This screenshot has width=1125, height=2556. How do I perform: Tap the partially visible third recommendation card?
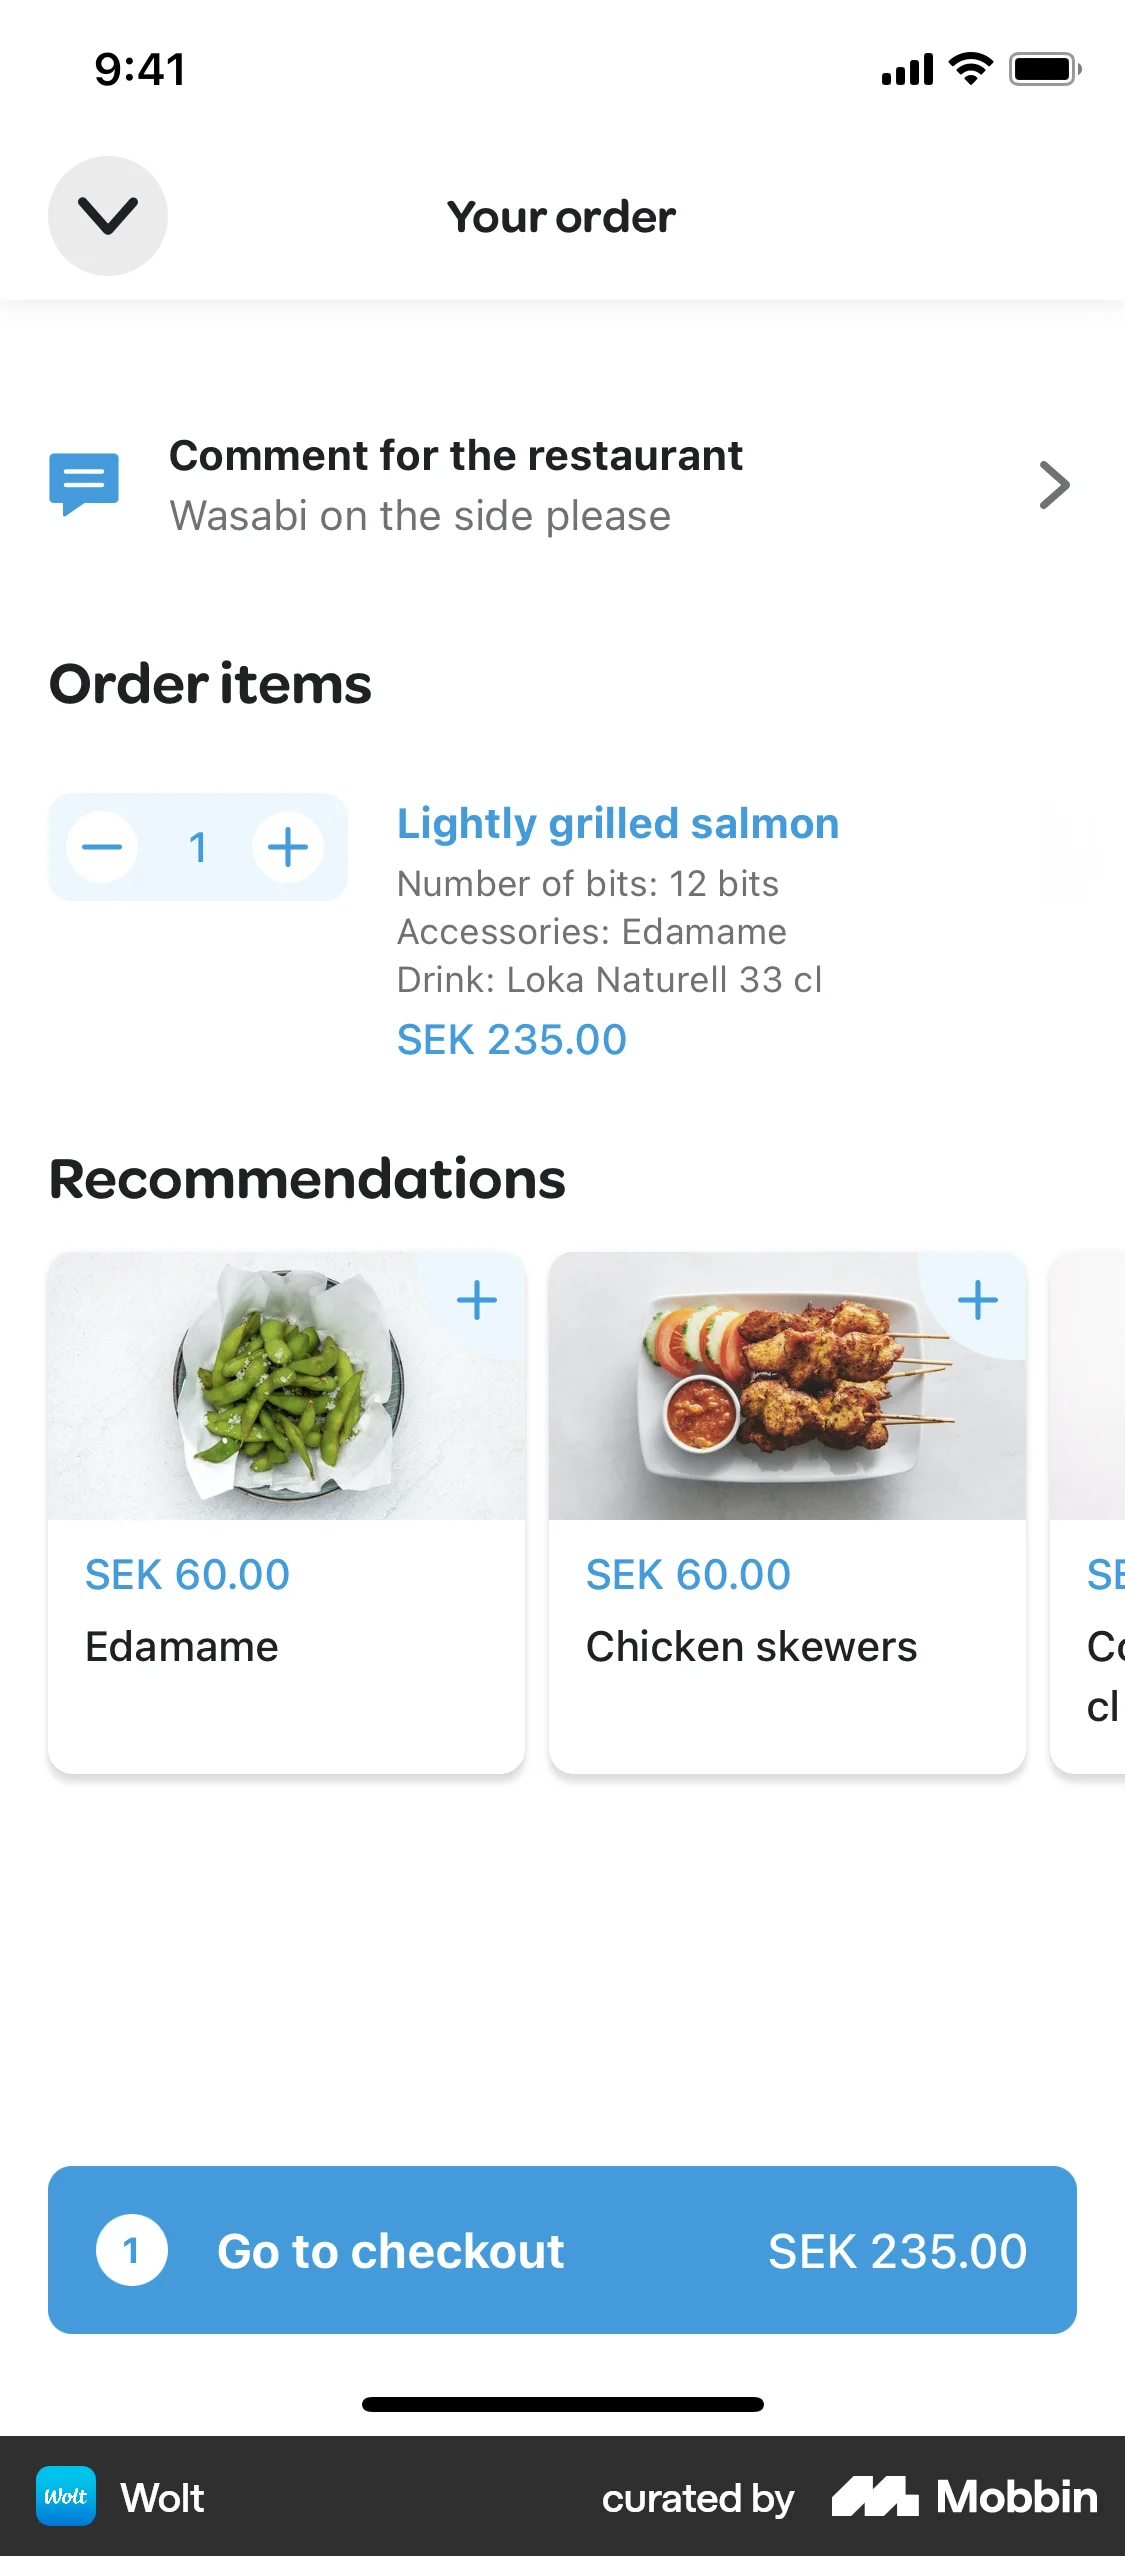(x=1092, y=1510)
